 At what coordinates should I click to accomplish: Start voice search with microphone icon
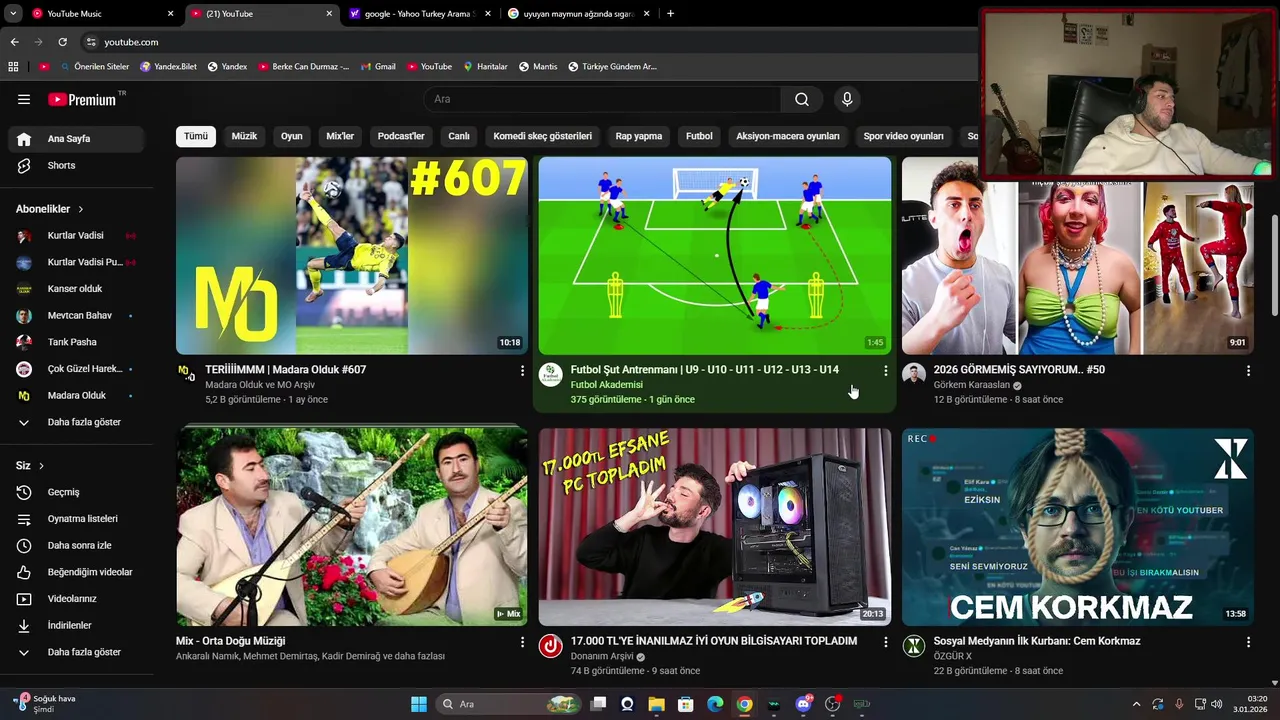[847, 99]
